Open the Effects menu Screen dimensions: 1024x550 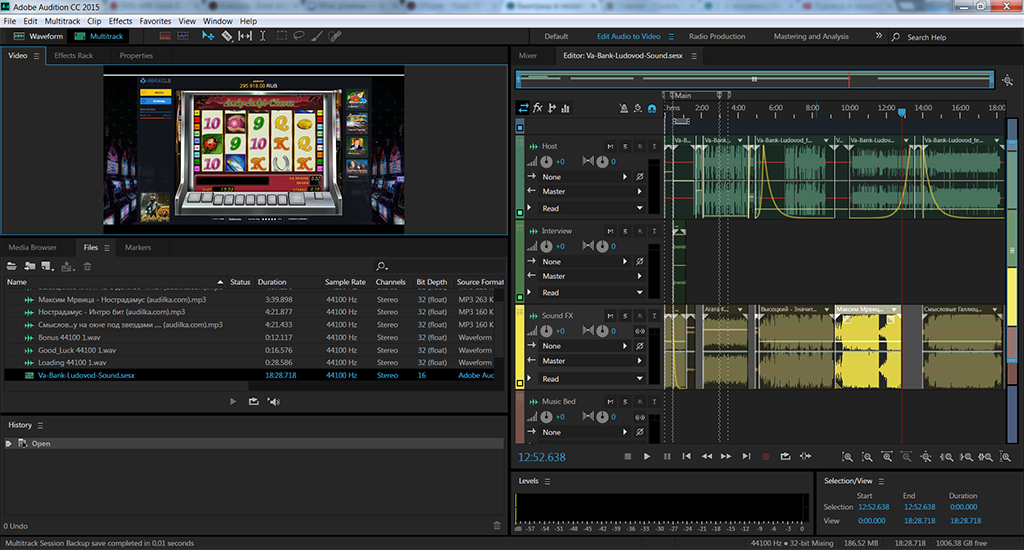120,21
